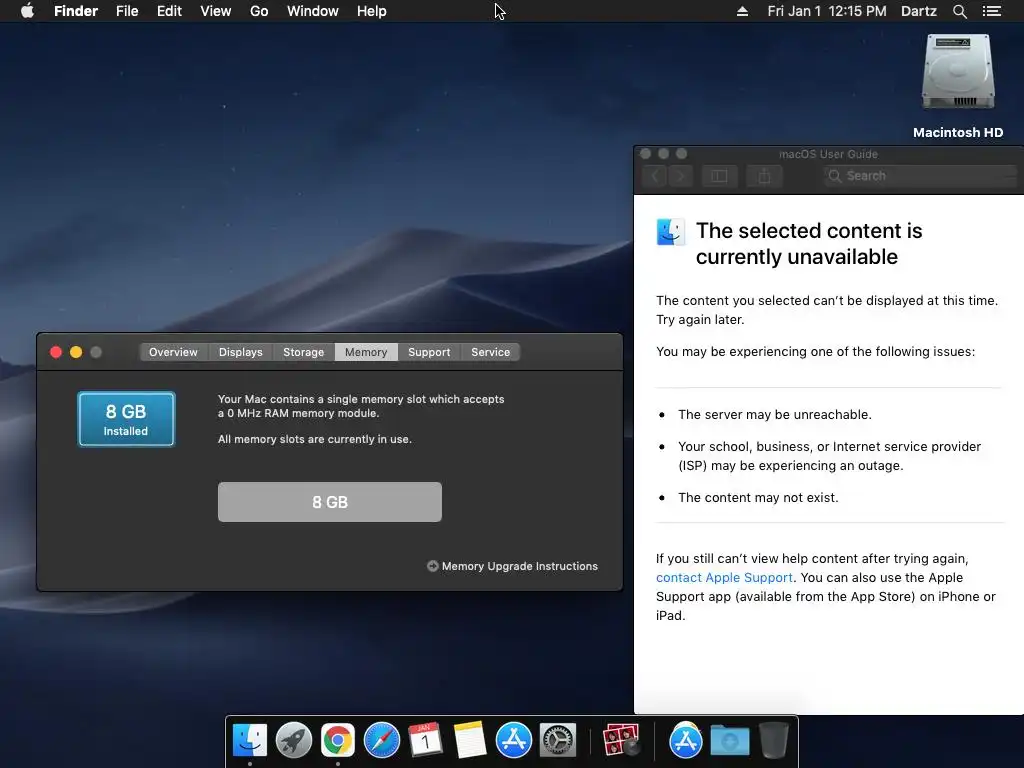1024x768 pixels.
Task: Click the macOS User Guide window title
Action: click(828, 154)
